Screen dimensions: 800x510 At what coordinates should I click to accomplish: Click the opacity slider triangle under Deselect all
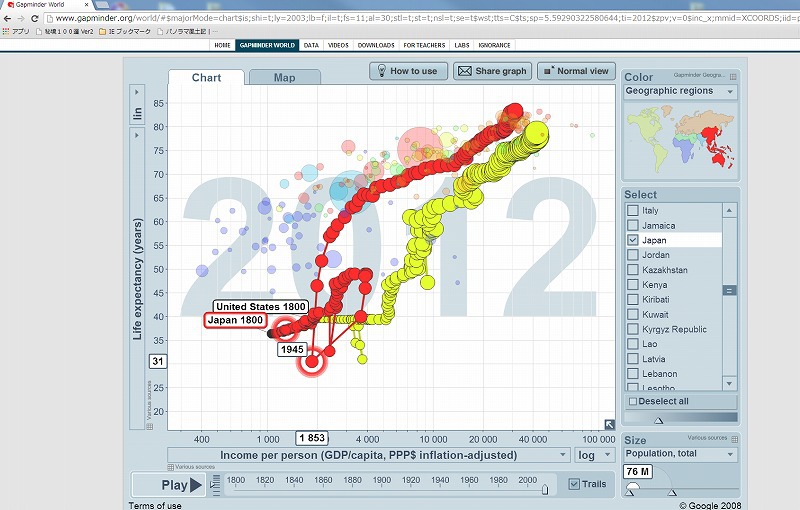(x=659, y=420)
